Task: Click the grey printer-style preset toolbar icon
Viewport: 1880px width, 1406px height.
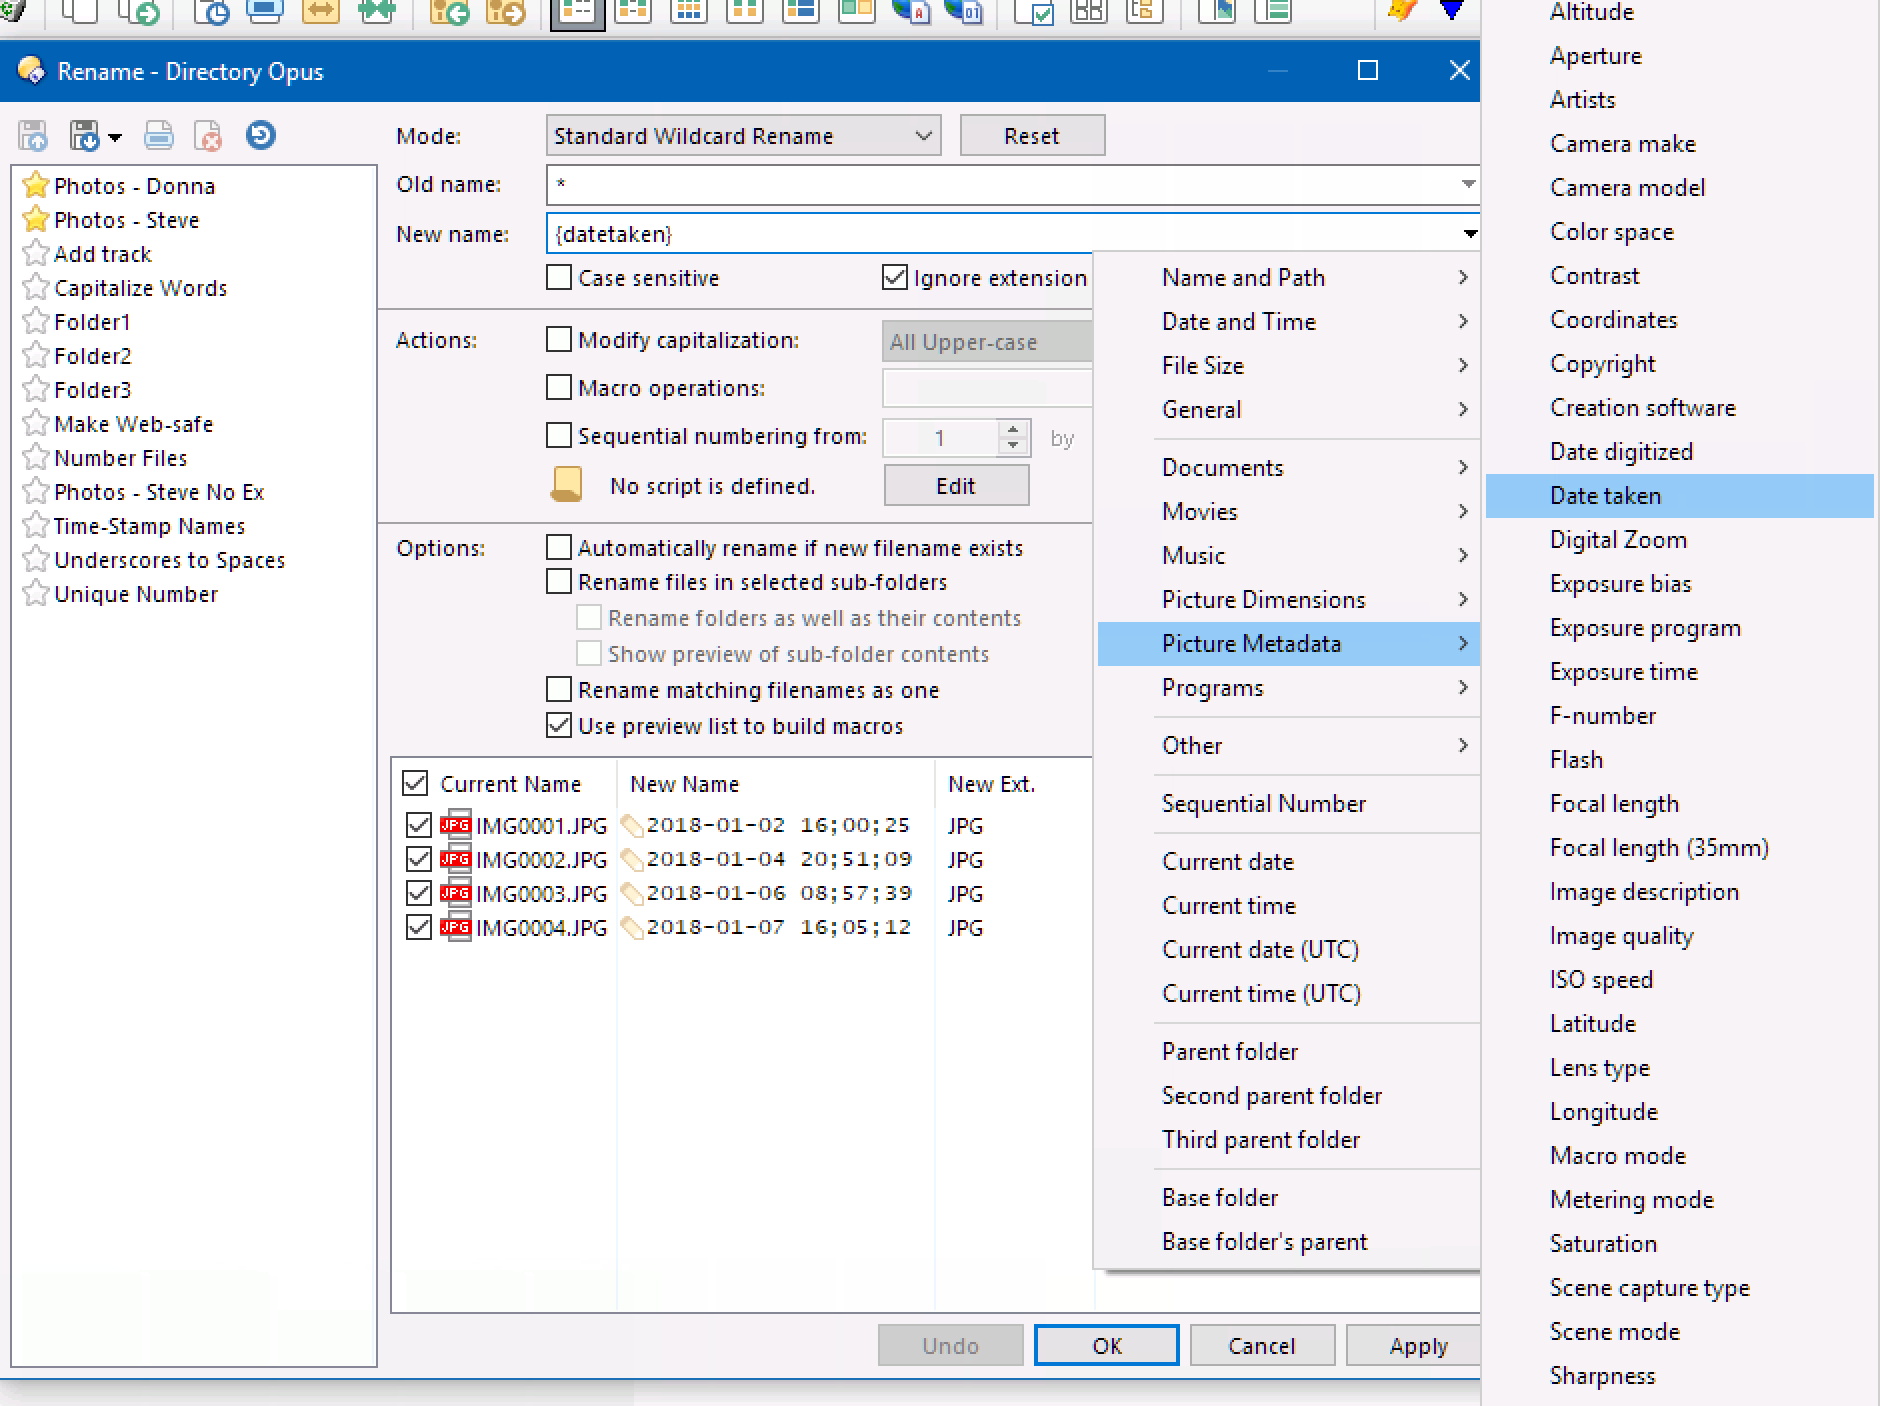Action: [x=158, y=135]
